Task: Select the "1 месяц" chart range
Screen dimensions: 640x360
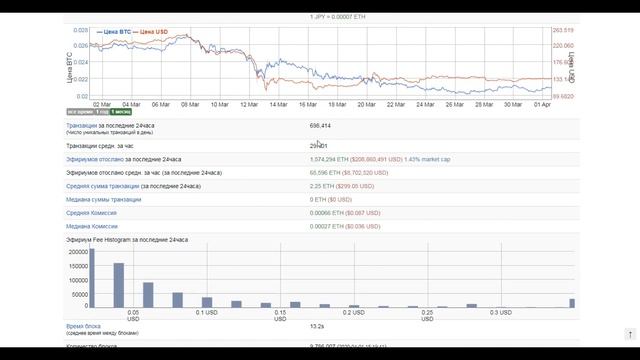Action: 121,112
